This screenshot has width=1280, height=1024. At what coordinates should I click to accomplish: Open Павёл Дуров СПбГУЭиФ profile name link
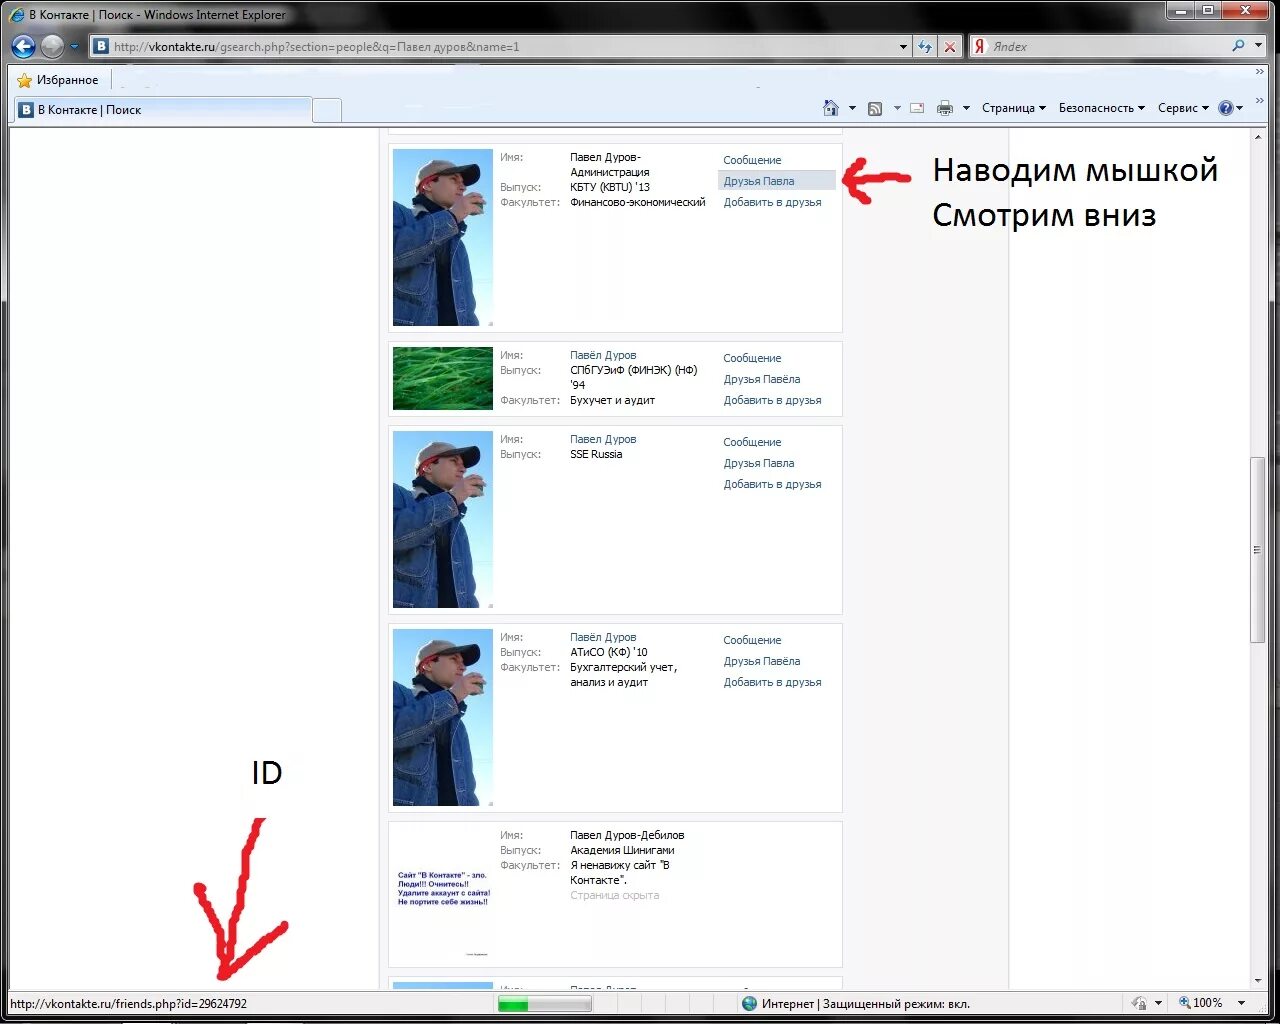(x=603, y=355)
